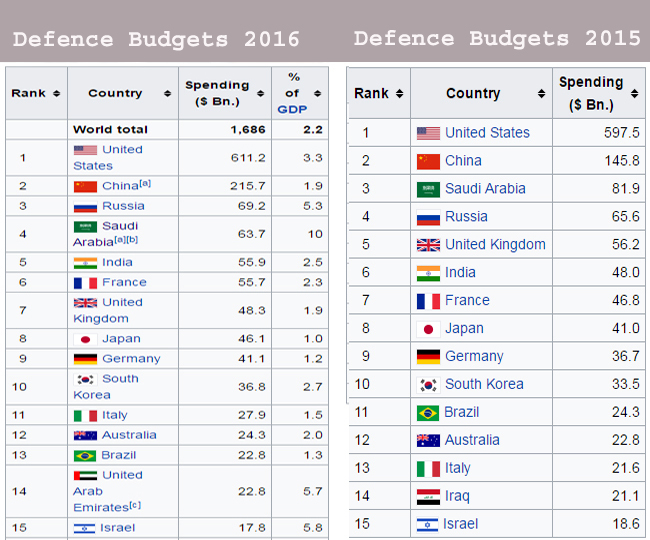Click the Japan flag in 2016 table
This screenshot has width=650, height=540.
click(85, 339)
